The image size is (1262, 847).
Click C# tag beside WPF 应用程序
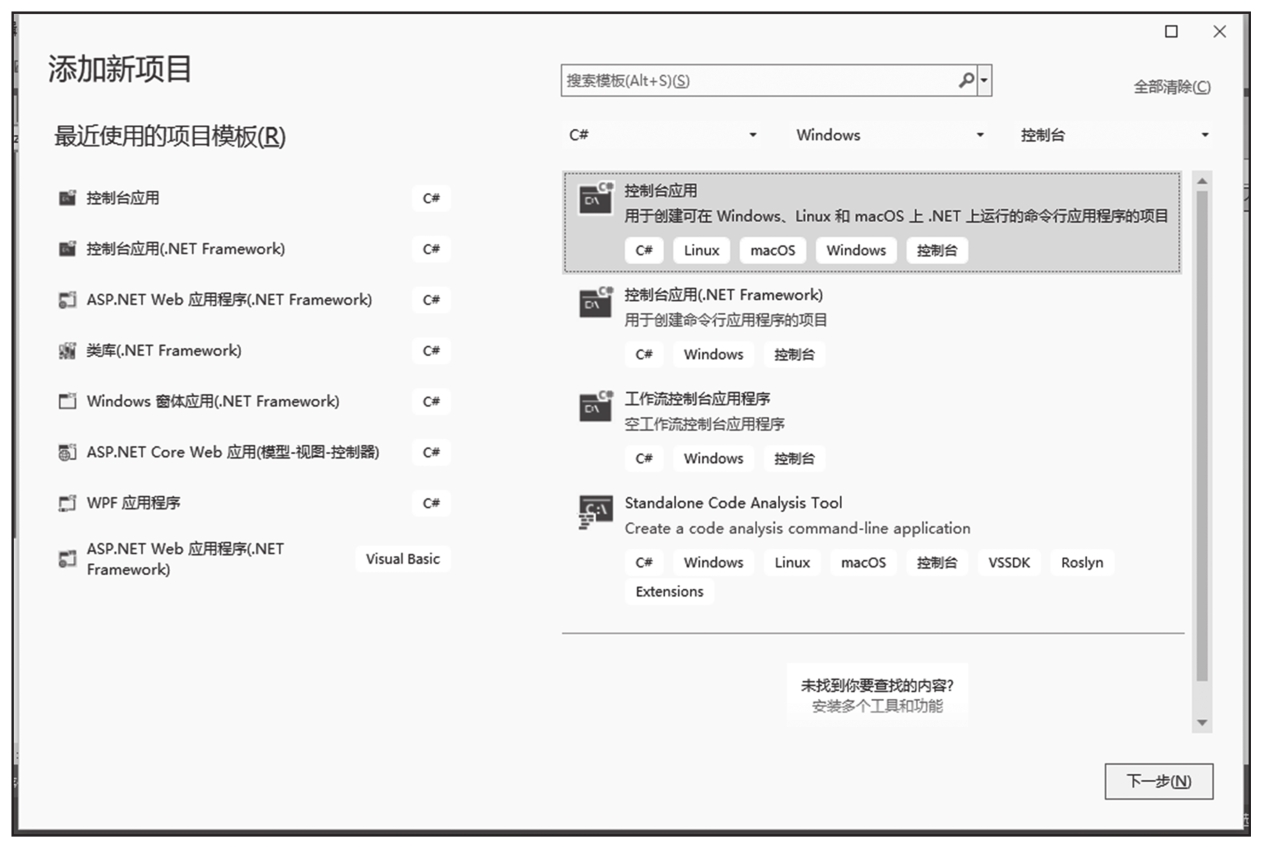[431, 504]
